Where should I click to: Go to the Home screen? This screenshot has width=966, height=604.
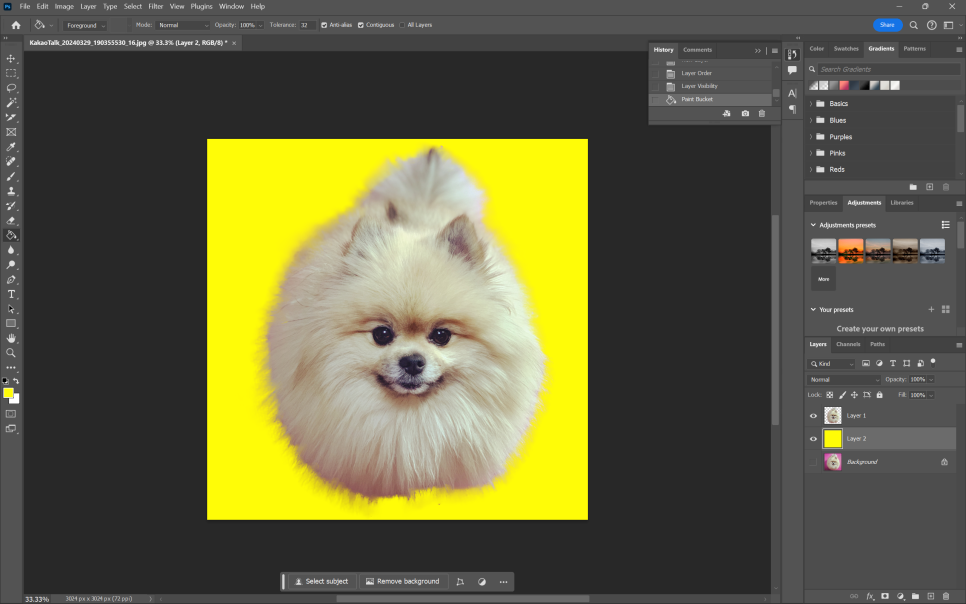(16, 25)
